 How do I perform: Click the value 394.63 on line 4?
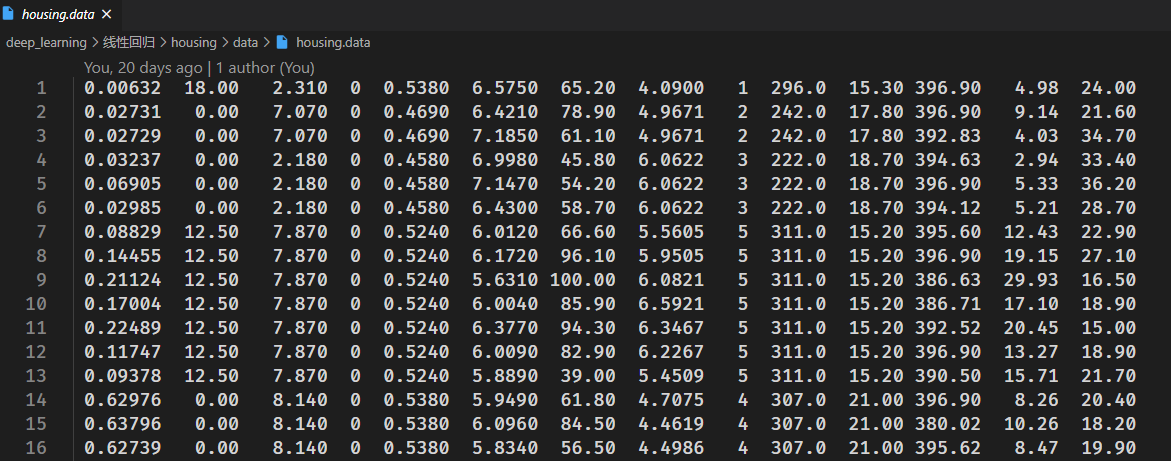click(948, 160)
